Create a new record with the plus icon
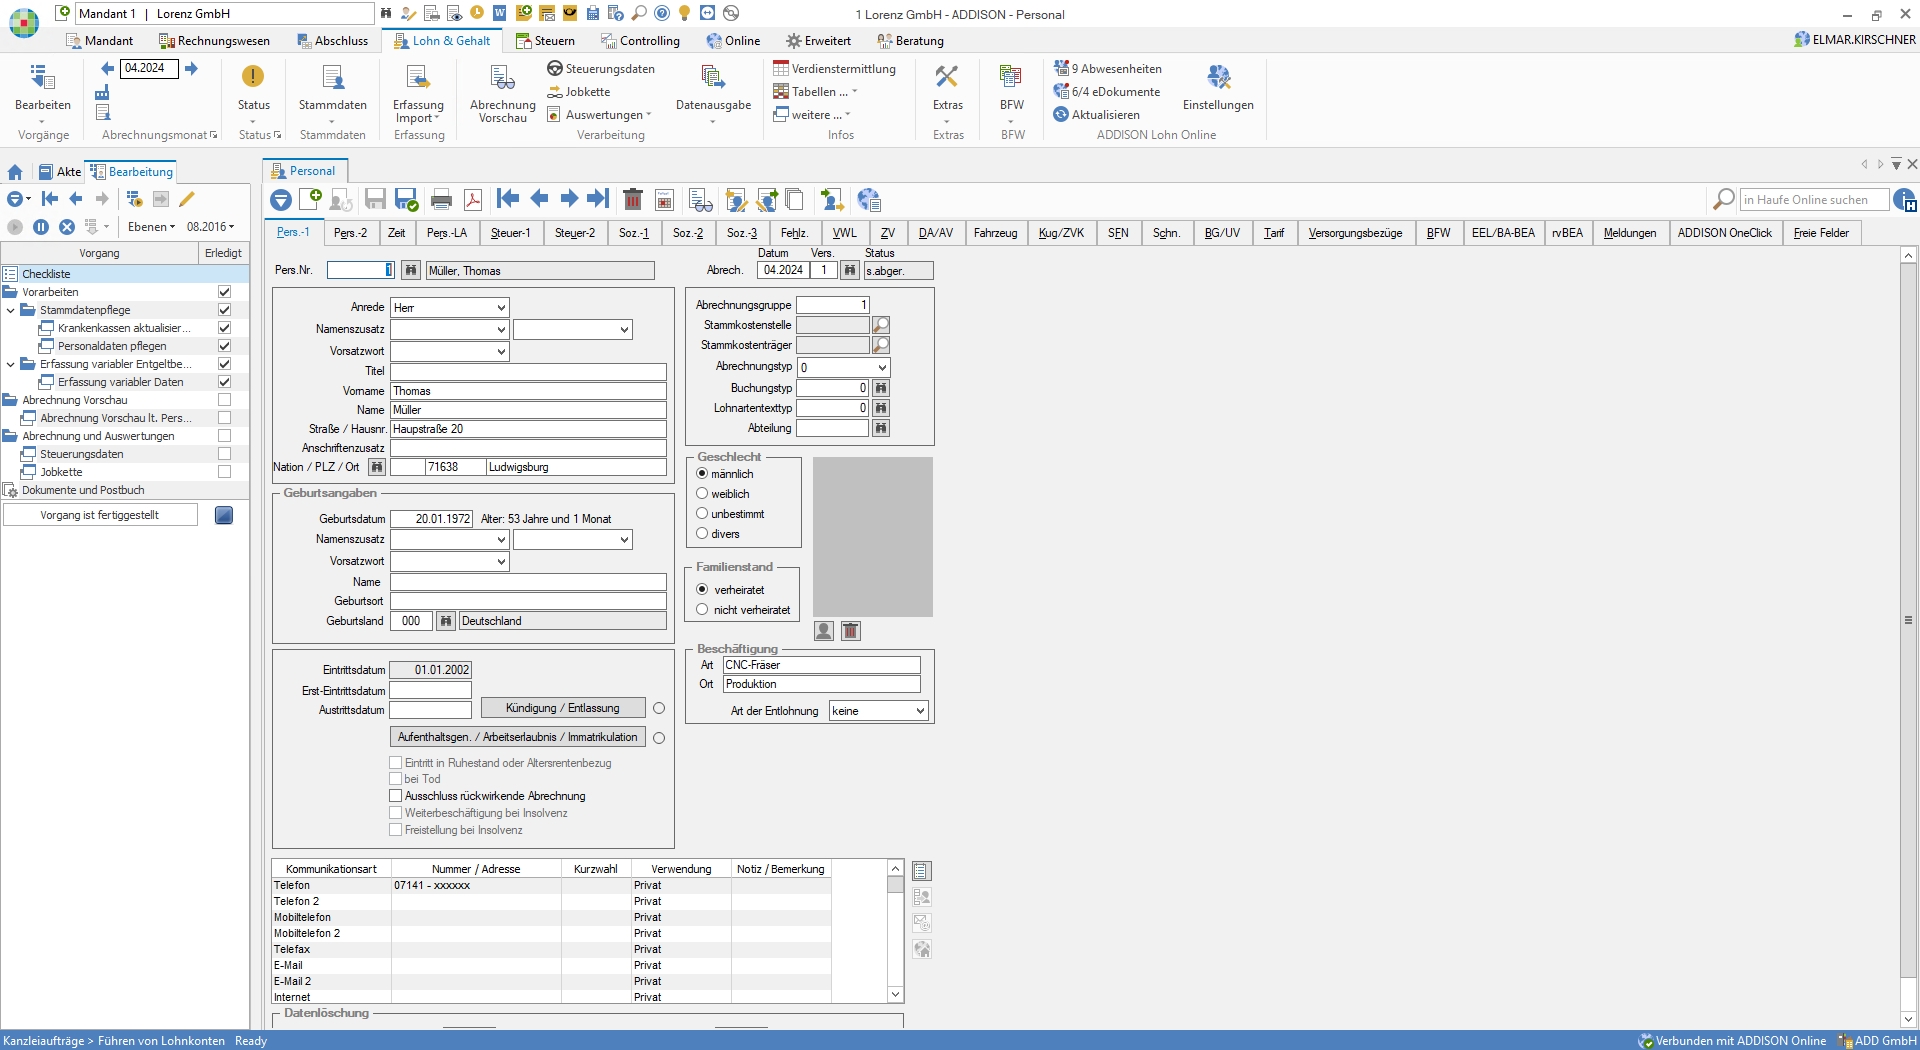The width and height of the screenshot is (1920, 1050). point(311,199)
